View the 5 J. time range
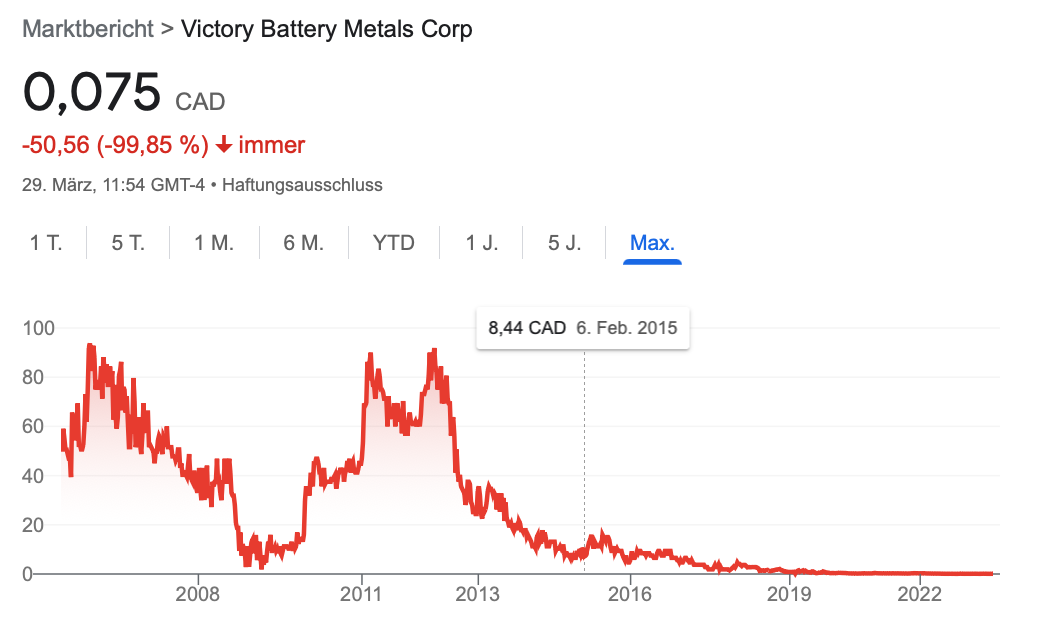Viewport: 1054px width, 627px height. [564, 243]
